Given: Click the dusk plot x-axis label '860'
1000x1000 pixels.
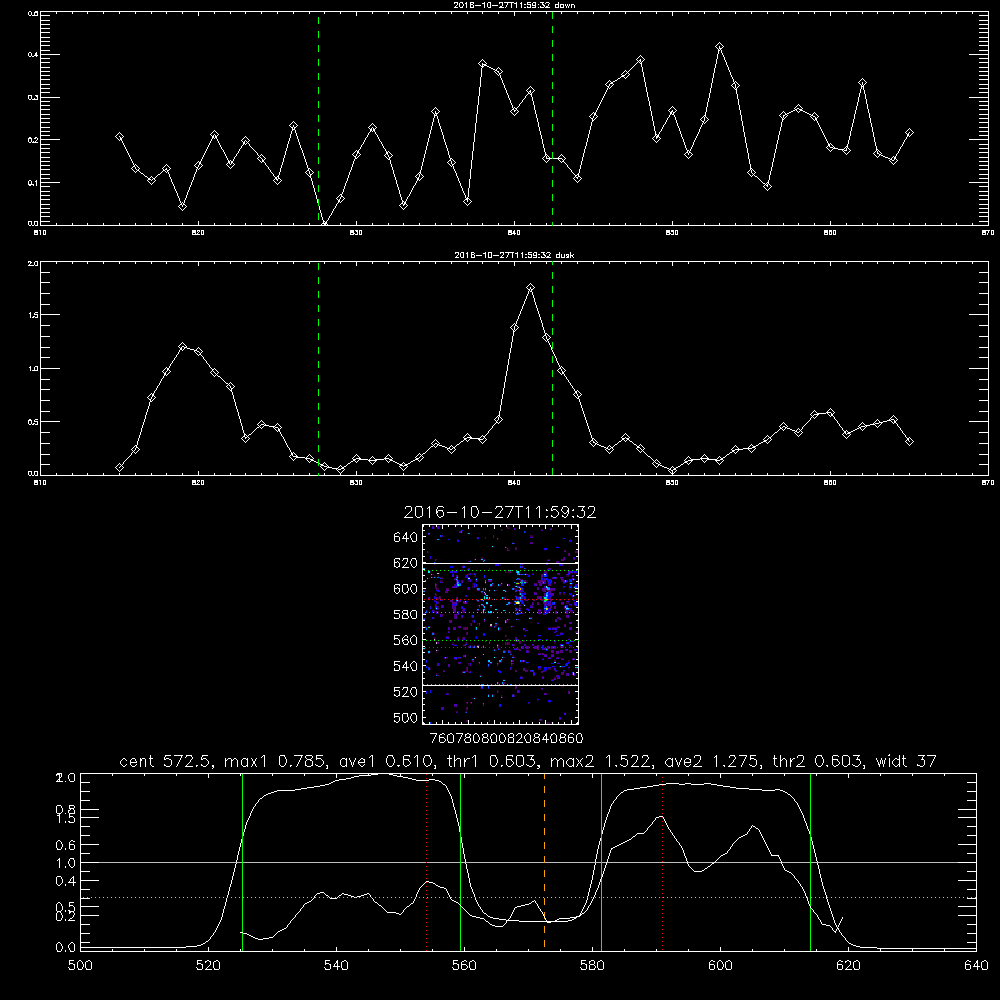Looking at the screenshot, I should (830, 483).
